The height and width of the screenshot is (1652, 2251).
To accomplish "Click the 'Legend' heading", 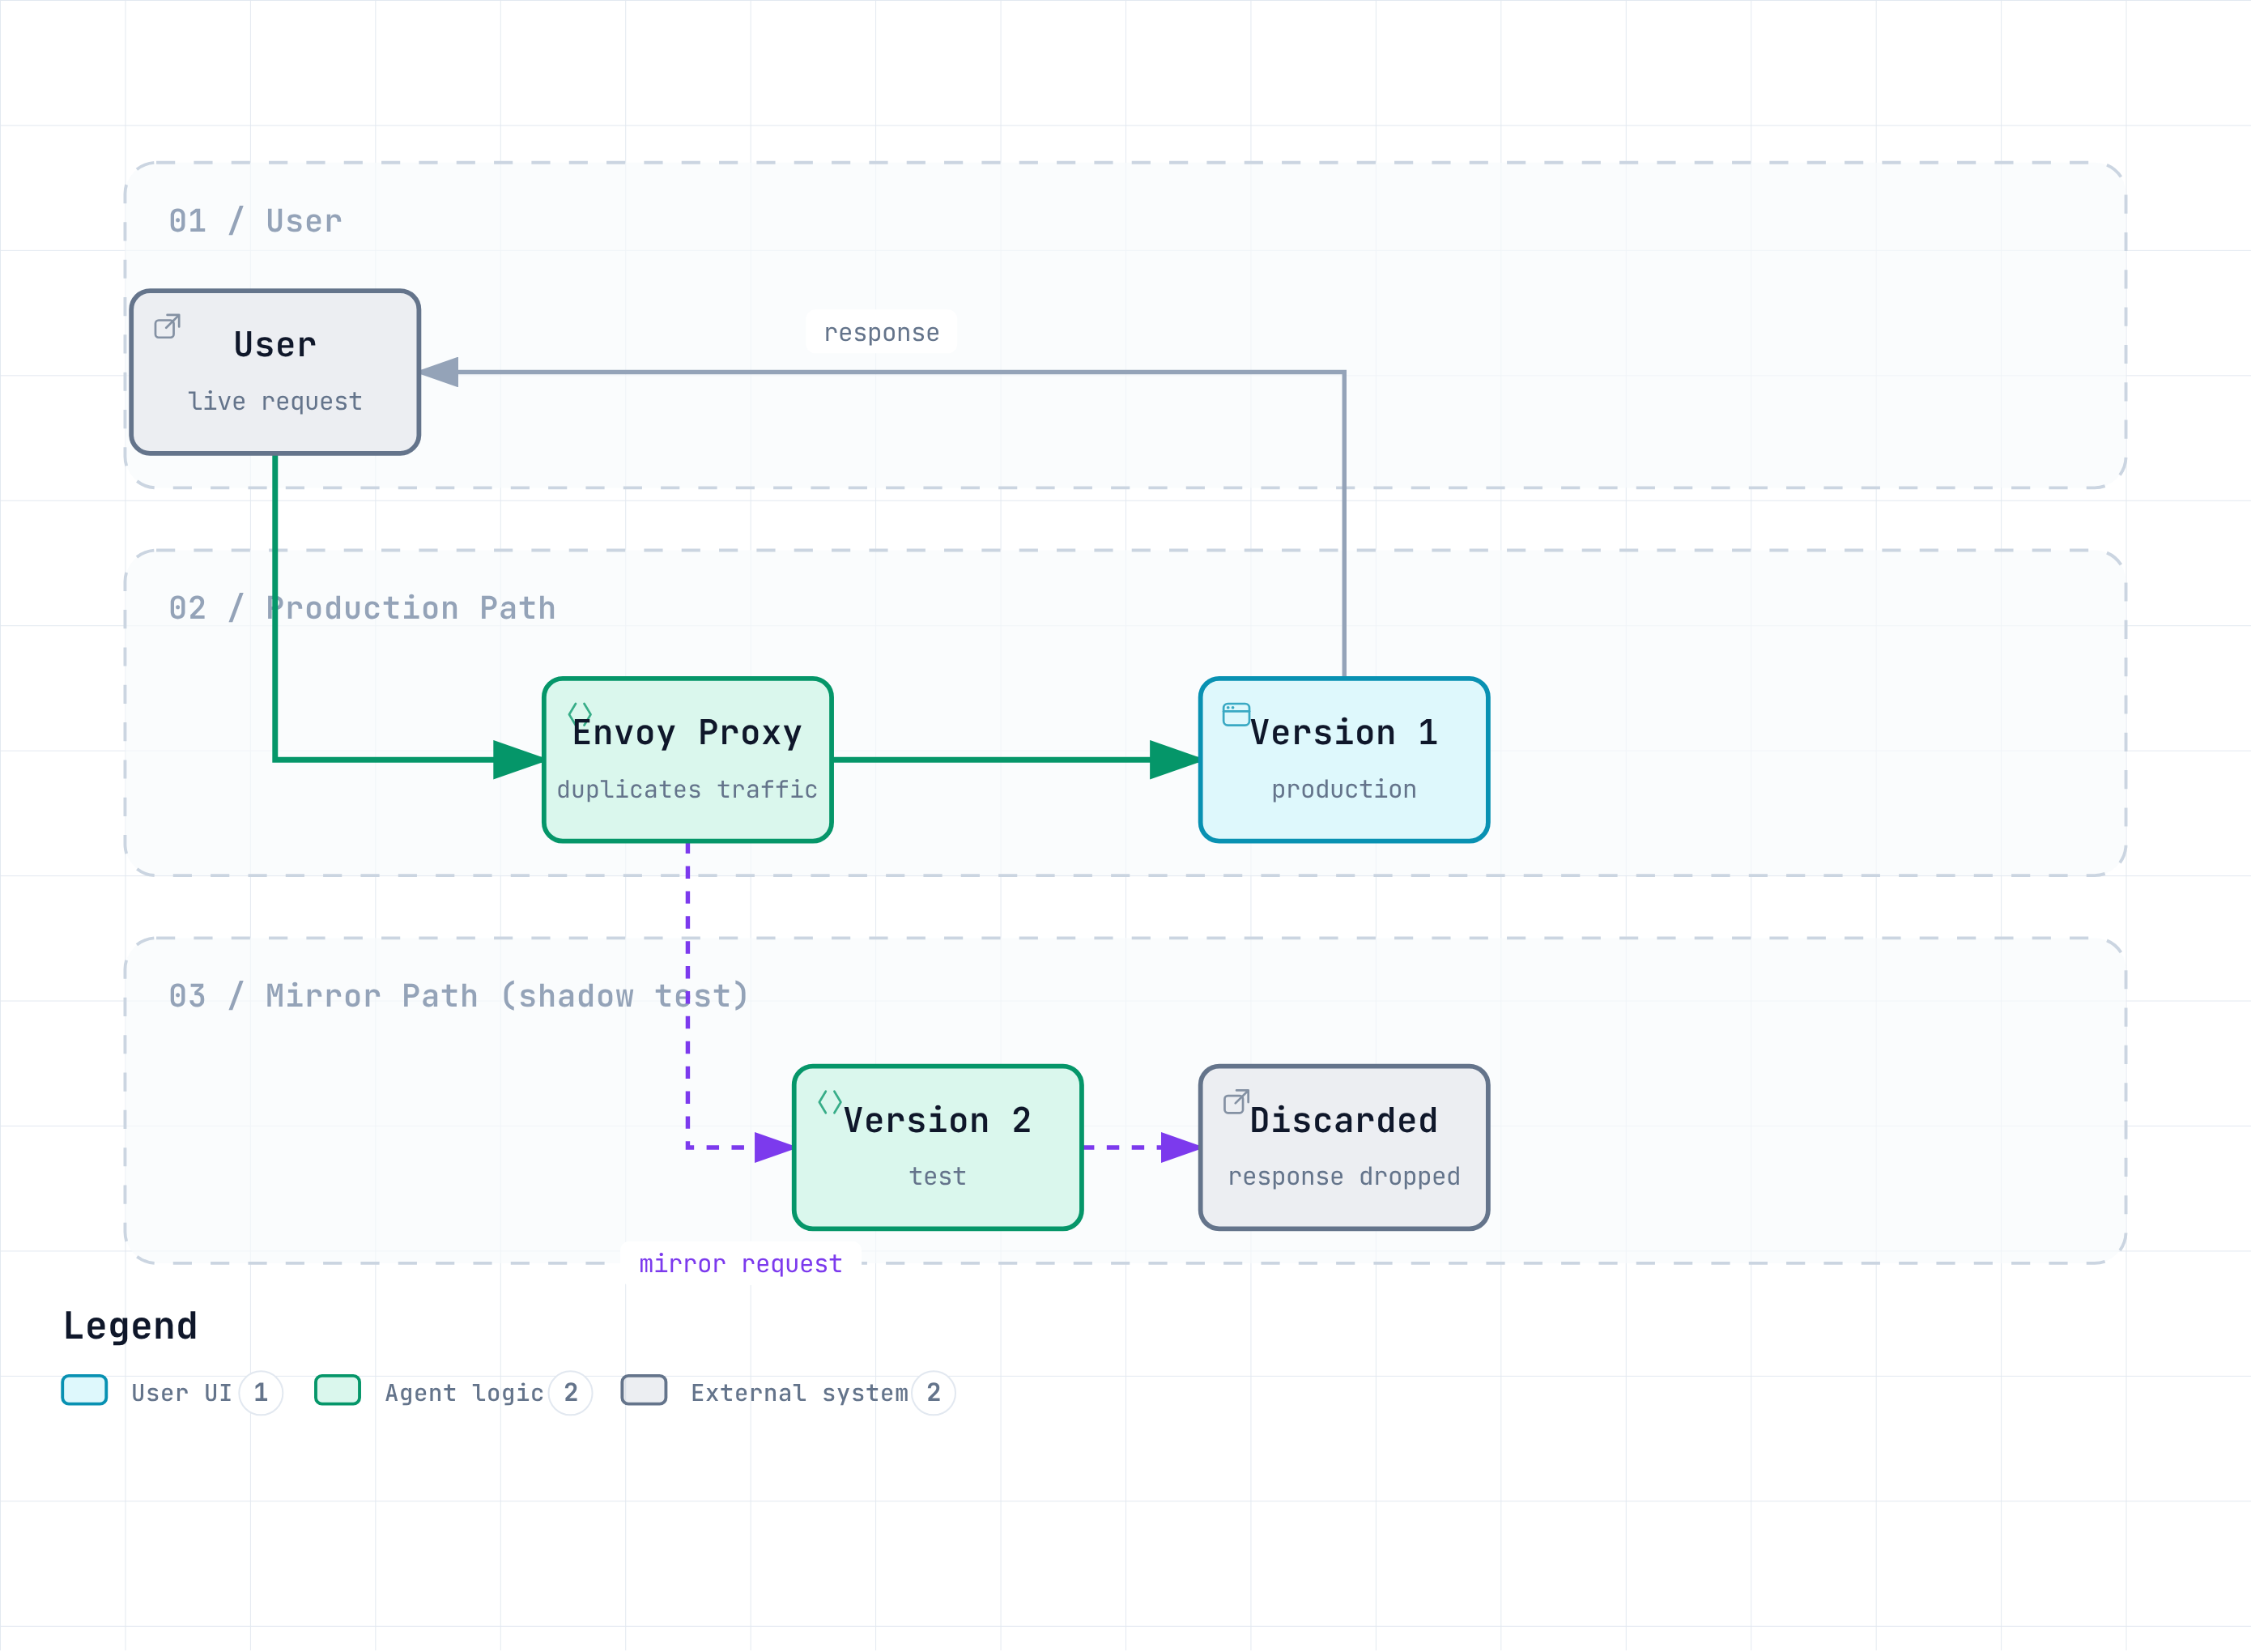I will (130, 1326).
